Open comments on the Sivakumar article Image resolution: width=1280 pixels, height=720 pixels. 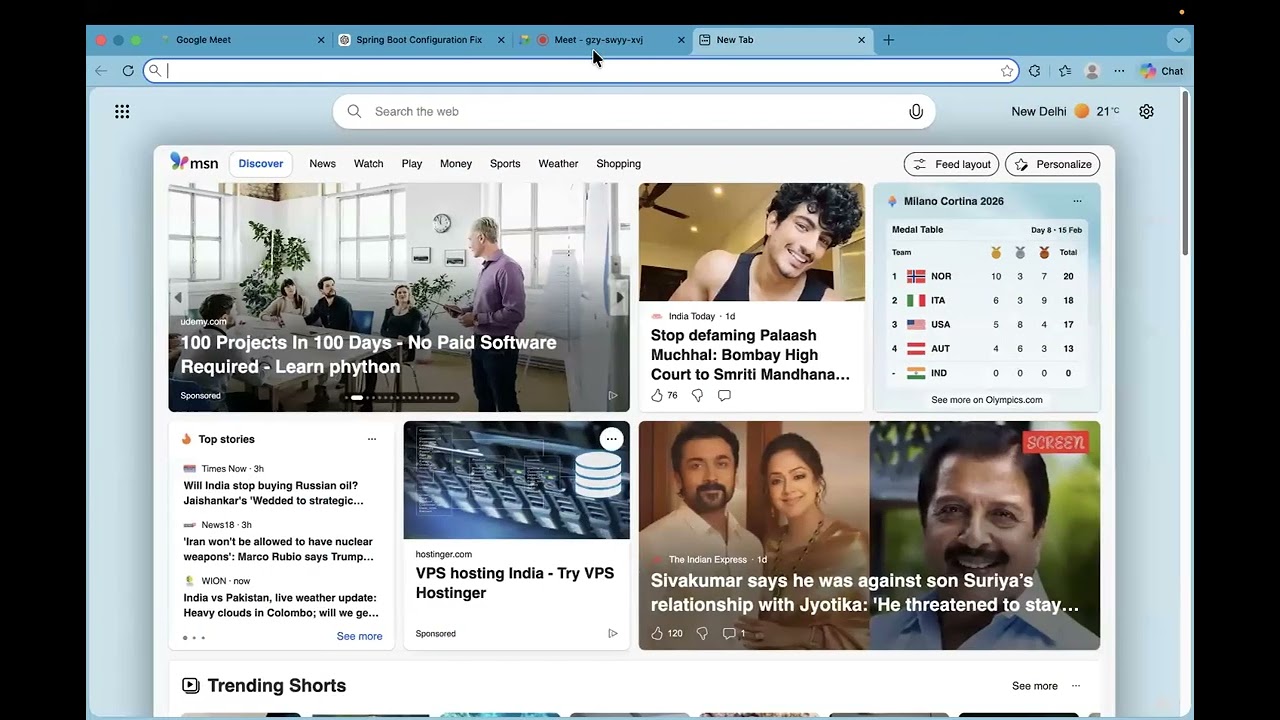pos(729,633)
